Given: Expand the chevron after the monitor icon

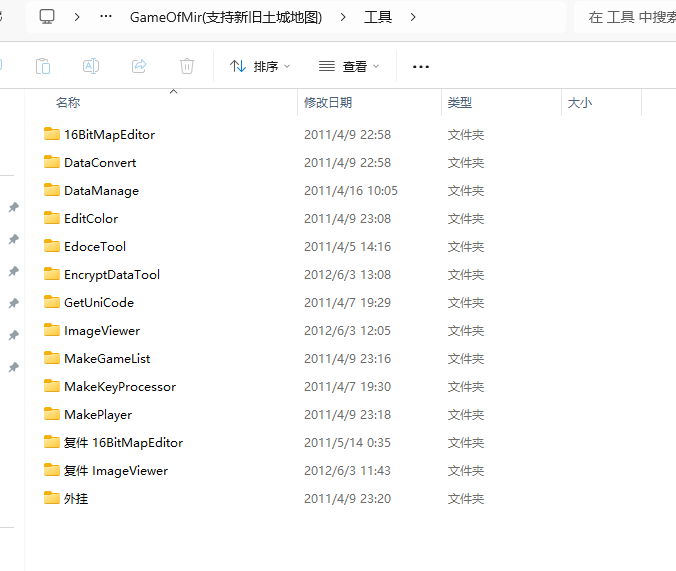Looking at the screenshot, I should click(x=77, y=17).
